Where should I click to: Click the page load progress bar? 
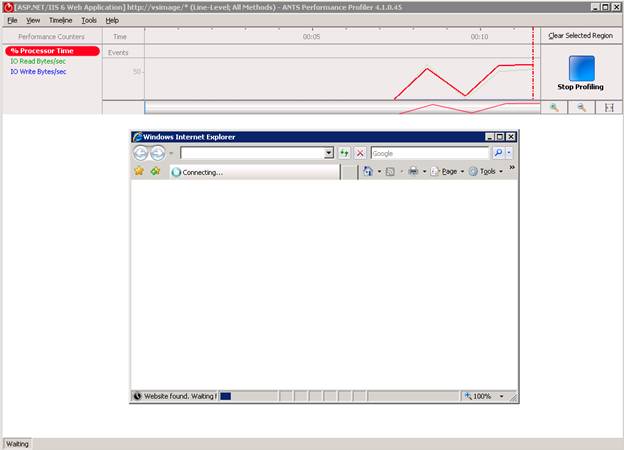[x=248, y=396]
